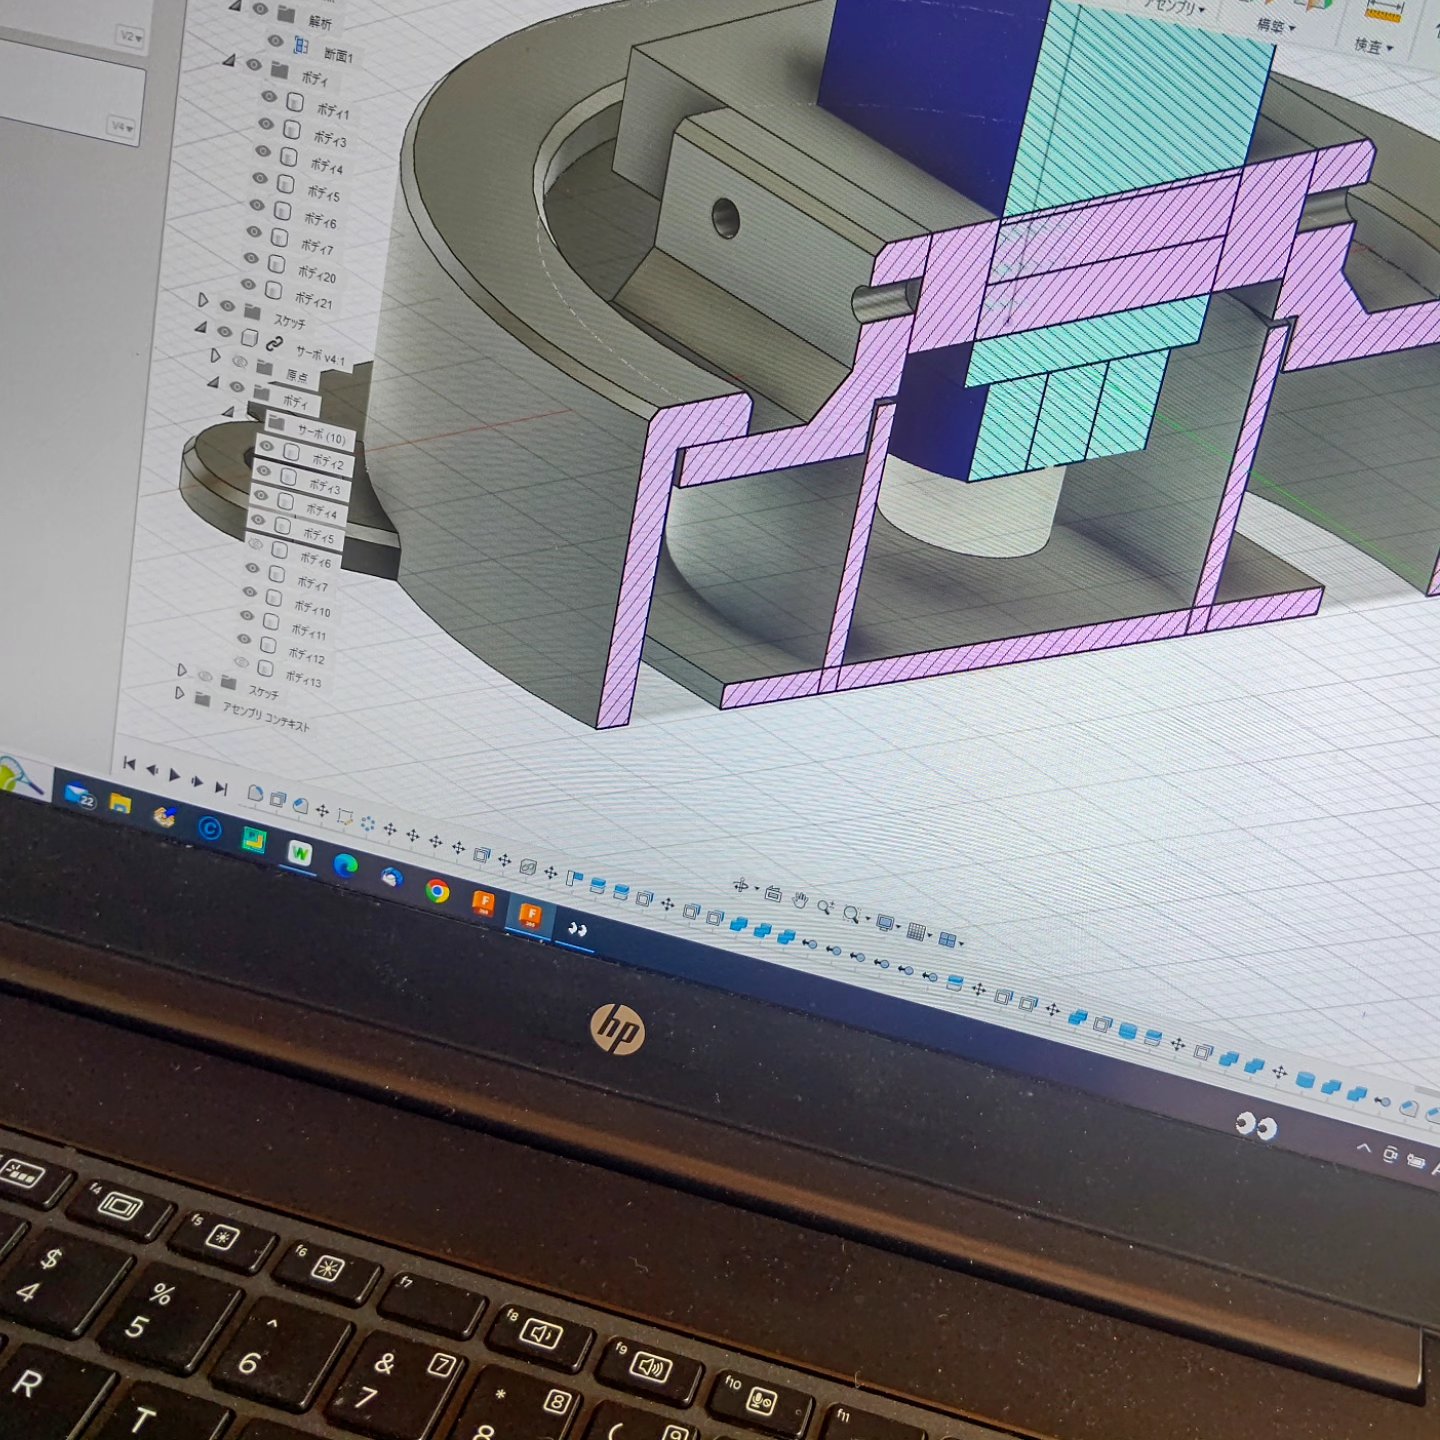Step forward one timeline feature

(x=198, y=782)
